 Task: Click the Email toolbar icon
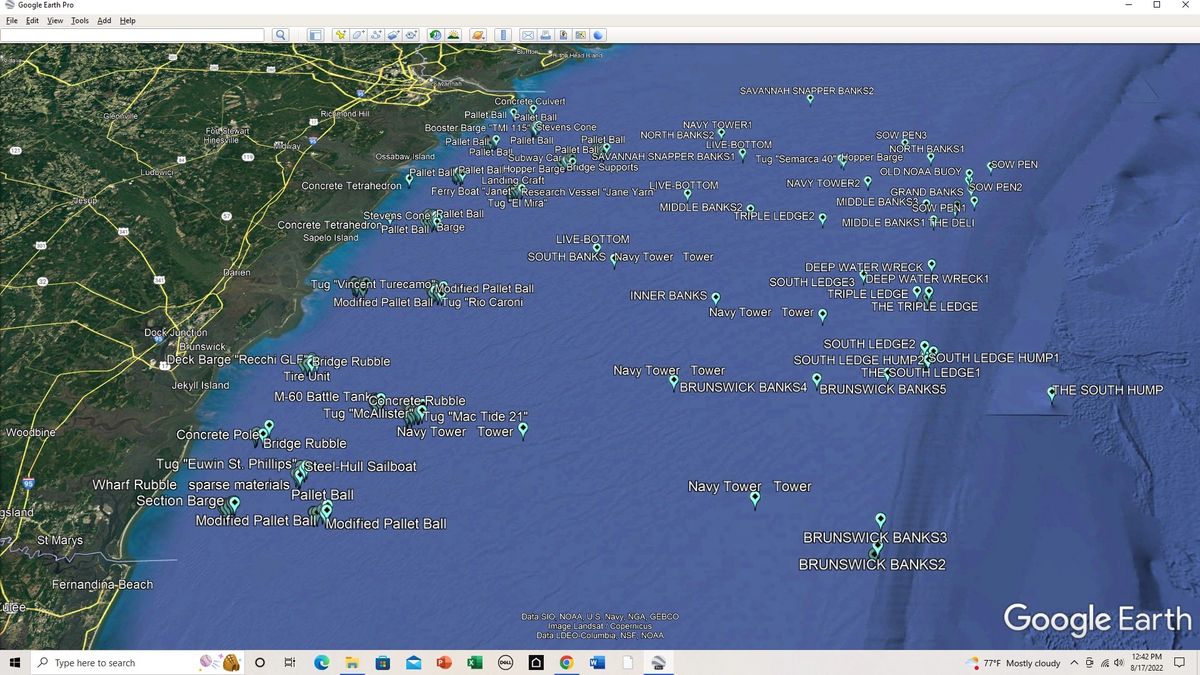tap(528, 35)
